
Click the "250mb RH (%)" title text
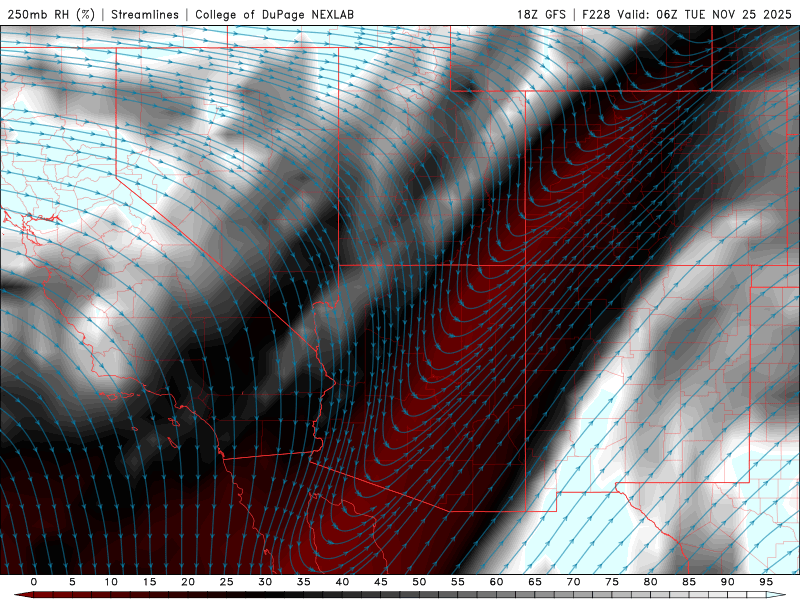click(x=51, y=14)
